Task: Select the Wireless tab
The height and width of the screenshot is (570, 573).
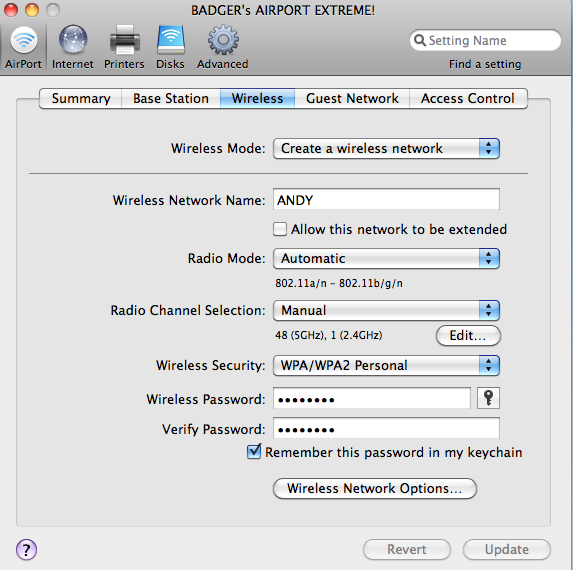Action: coord(257,98)
